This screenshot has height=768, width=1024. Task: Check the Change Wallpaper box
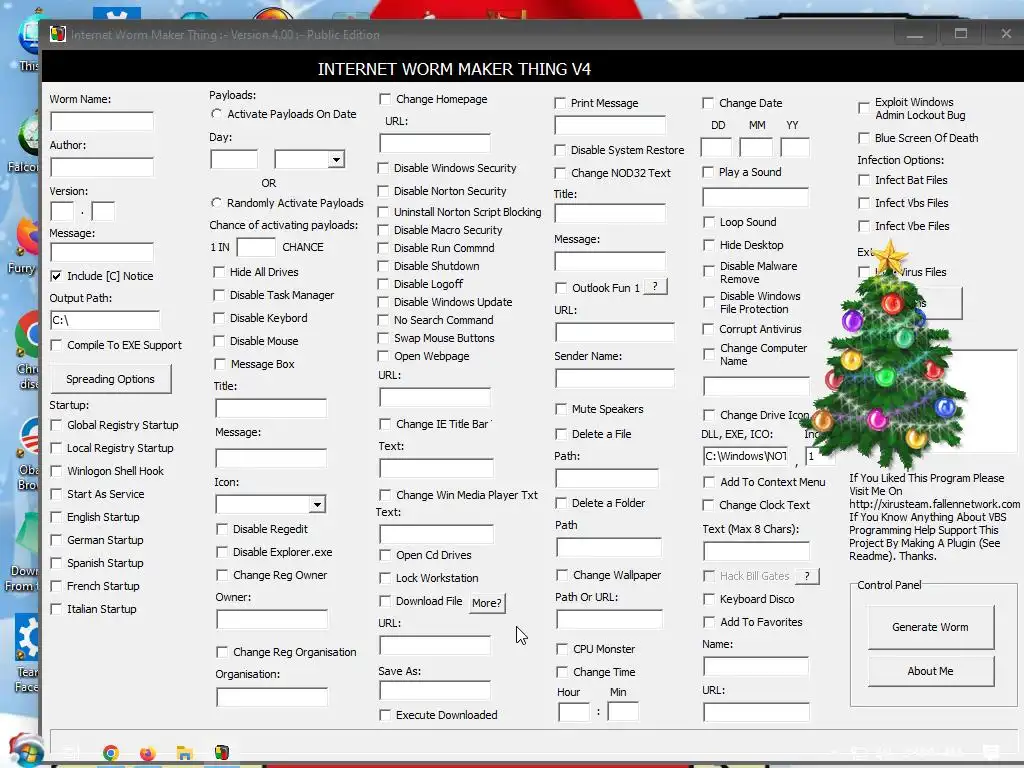[x=562, y=575]
